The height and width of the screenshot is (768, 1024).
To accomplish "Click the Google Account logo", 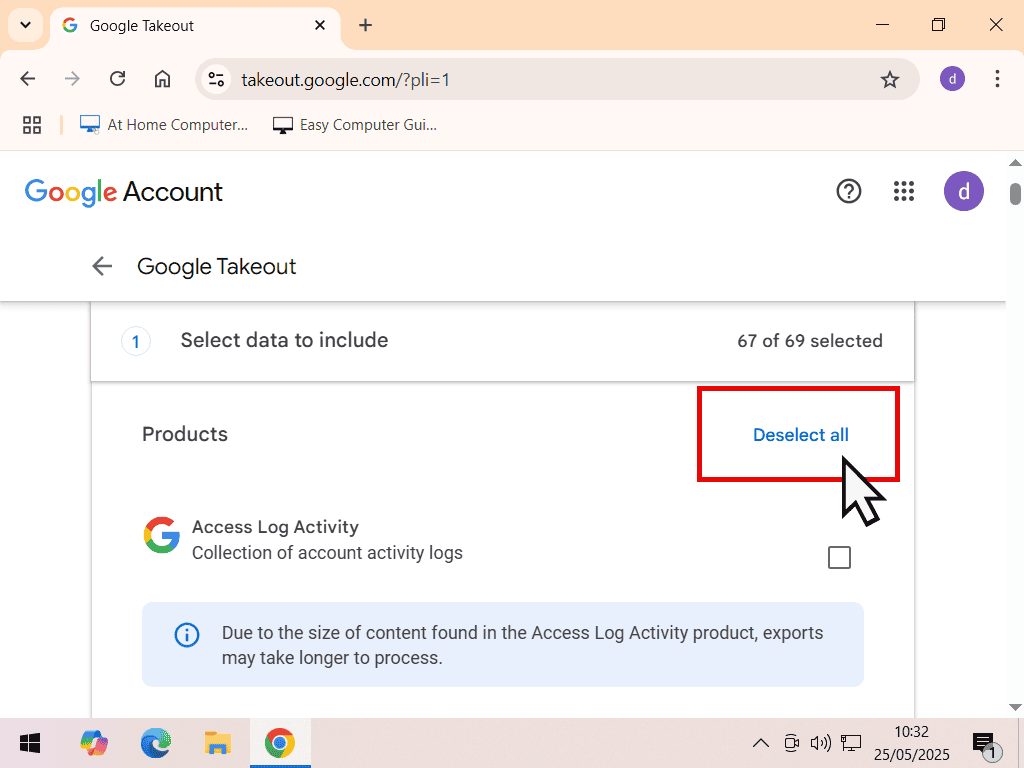I will [x=123, y=192].
